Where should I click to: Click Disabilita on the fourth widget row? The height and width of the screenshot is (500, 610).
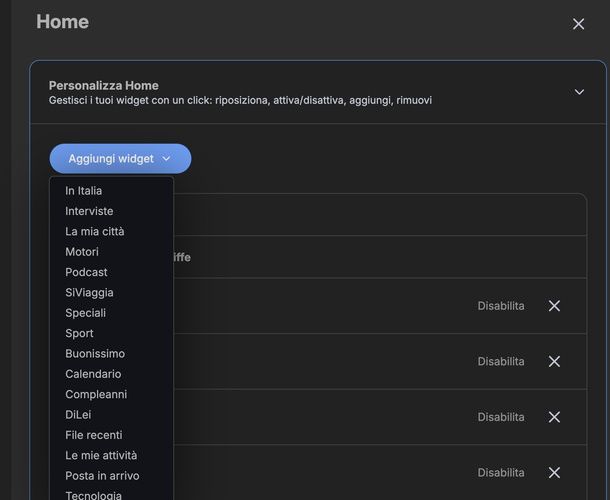(x=501, y=473)
